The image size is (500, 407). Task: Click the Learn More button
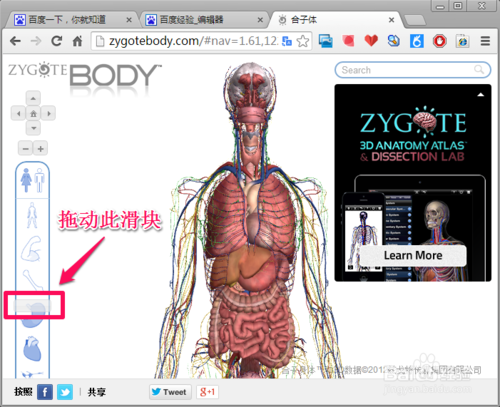413,255
